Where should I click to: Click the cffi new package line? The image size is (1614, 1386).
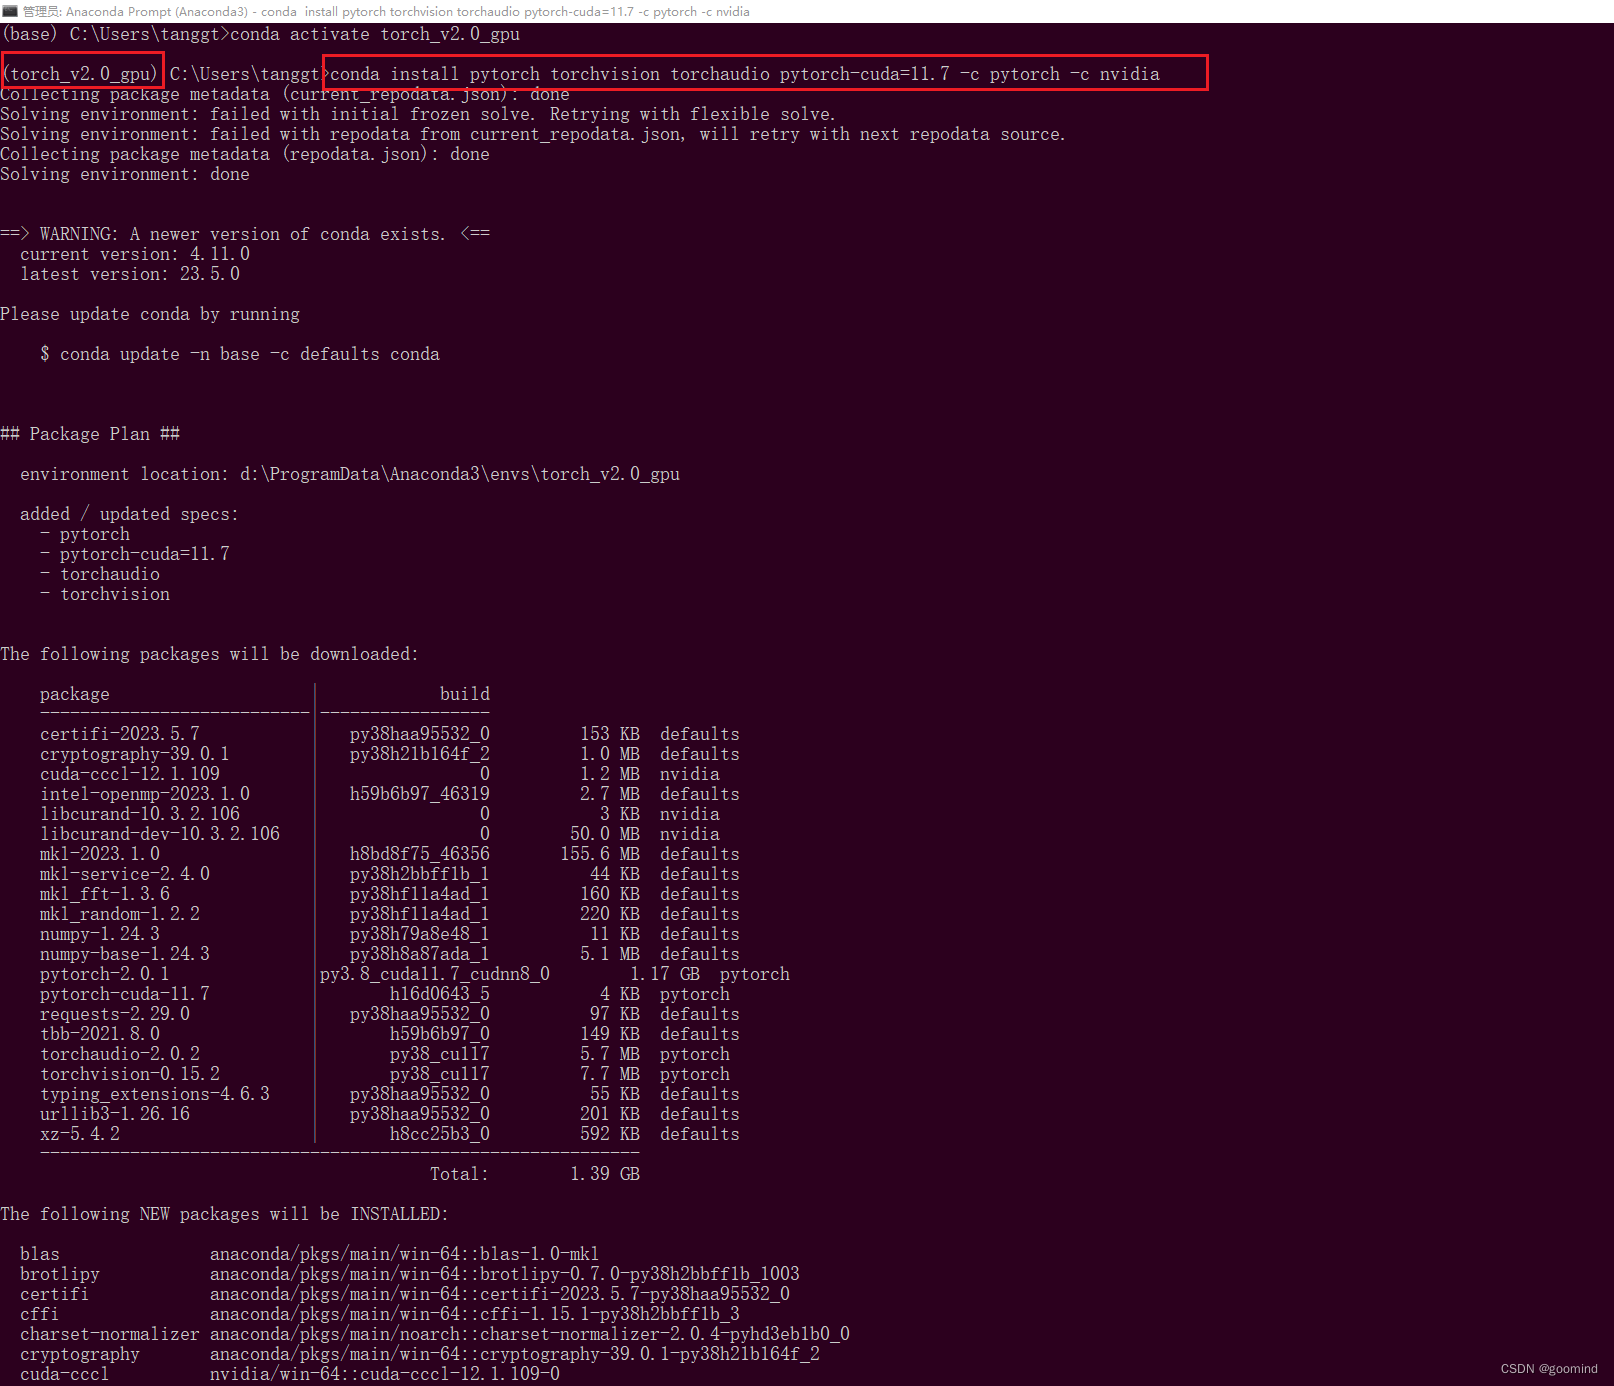(380, 1314)
